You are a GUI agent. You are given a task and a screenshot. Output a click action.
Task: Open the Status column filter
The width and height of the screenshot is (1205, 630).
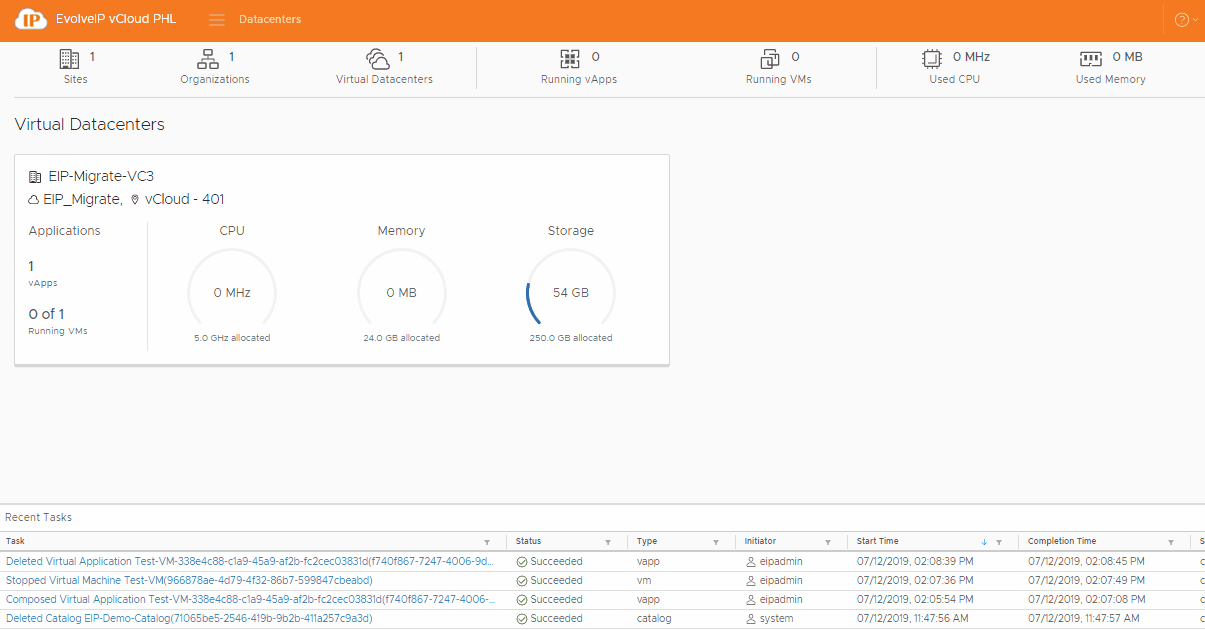click(609, 542)
